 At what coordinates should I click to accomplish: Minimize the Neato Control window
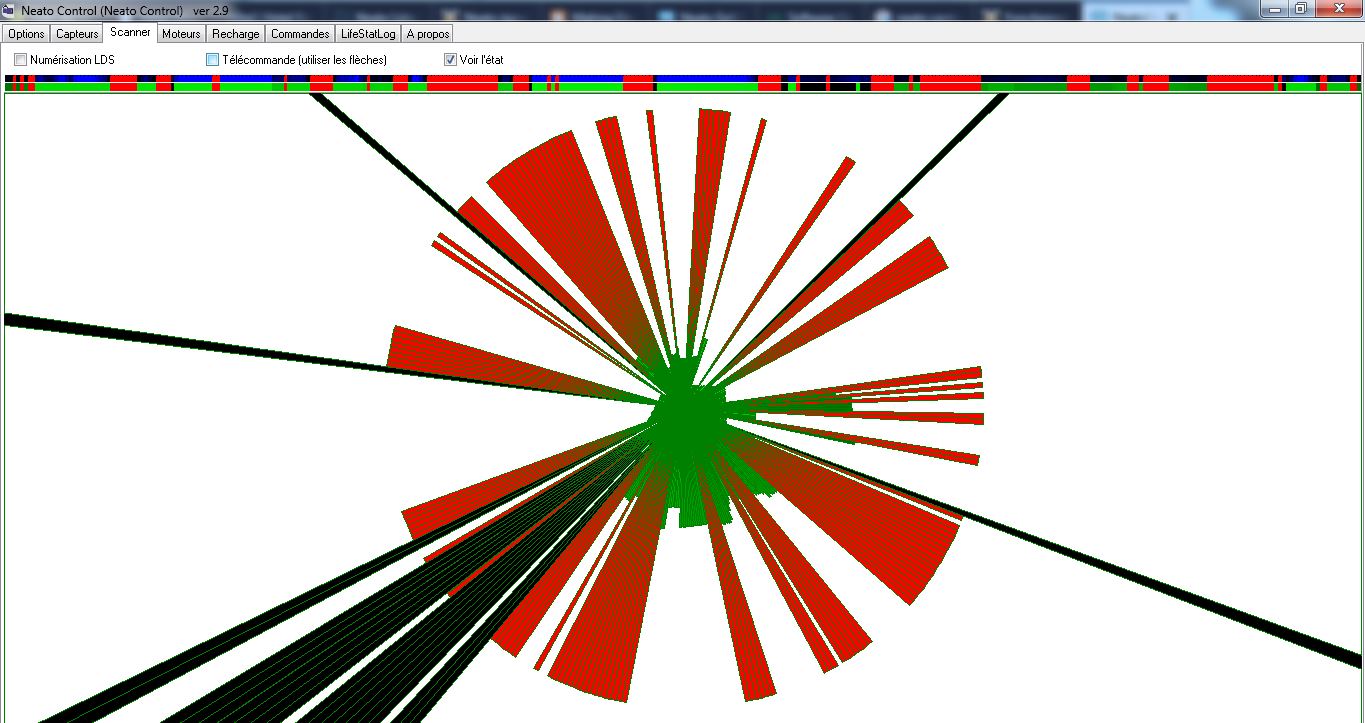(x=1274, y=8)
